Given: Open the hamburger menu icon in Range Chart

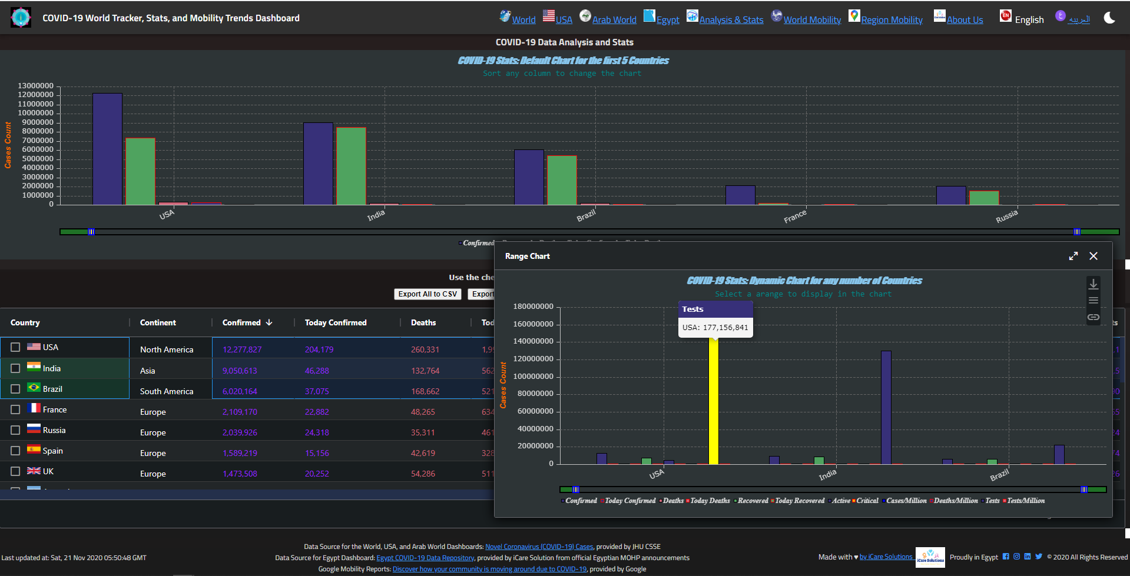Looking at the screenshot, I should pos(1093,300).
